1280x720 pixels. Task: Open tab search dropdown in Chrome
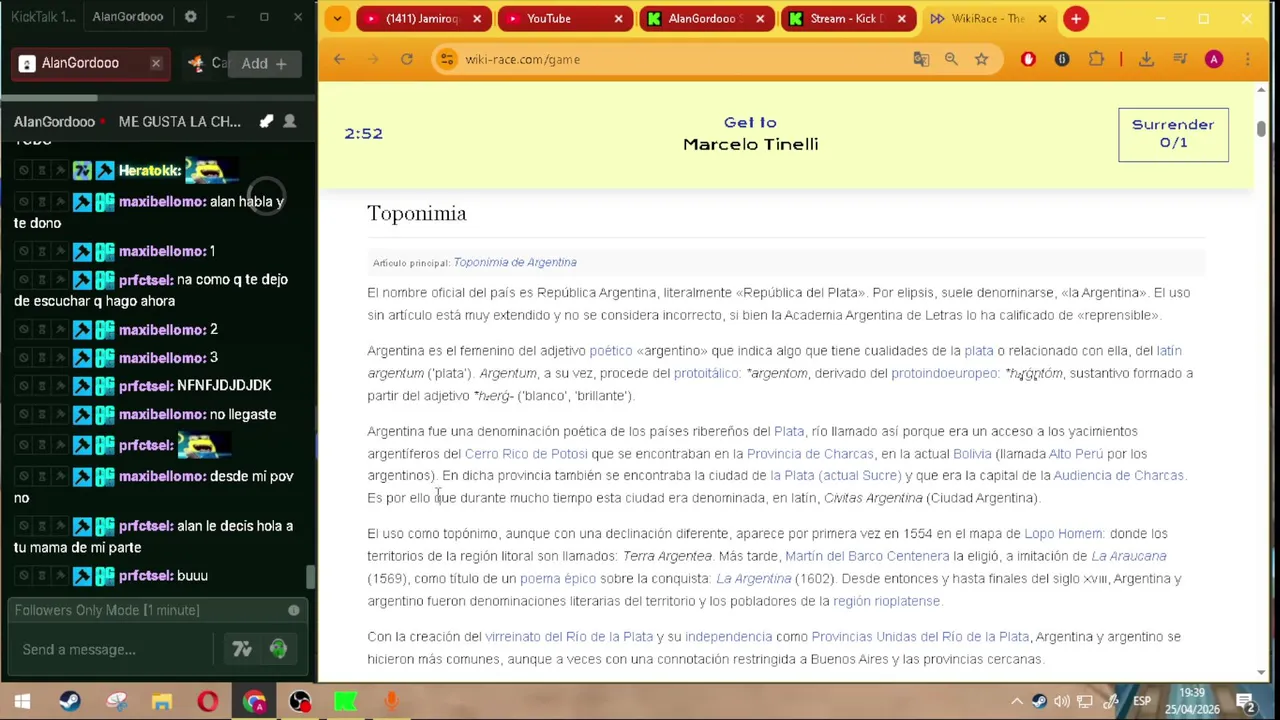[337, 18]
